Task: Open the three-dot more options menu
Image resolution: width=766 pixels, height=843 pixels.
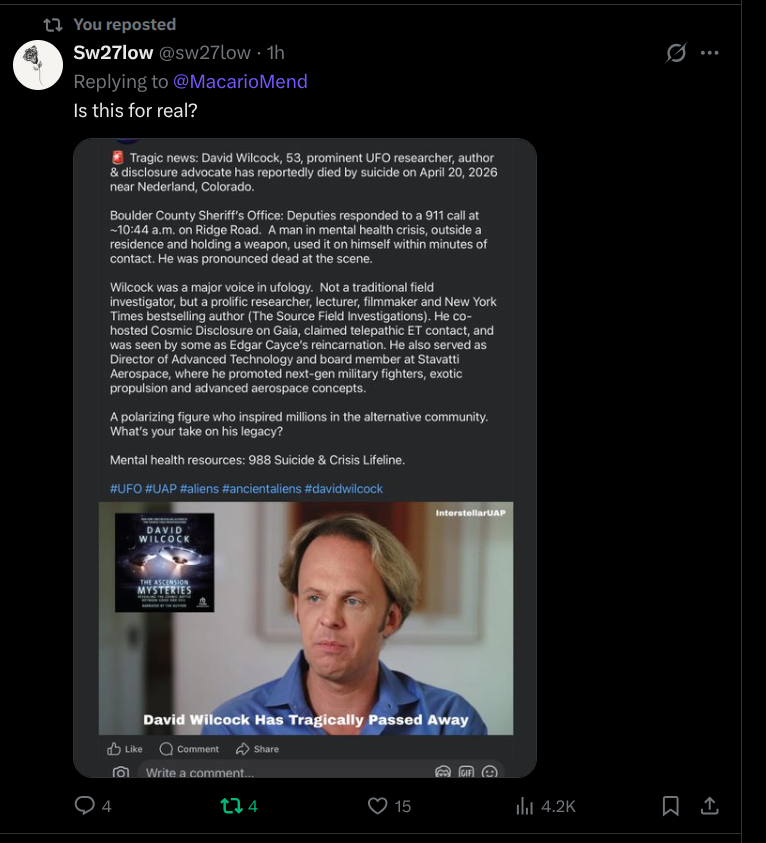Action: pyautogui.click(x=710, y=53)
